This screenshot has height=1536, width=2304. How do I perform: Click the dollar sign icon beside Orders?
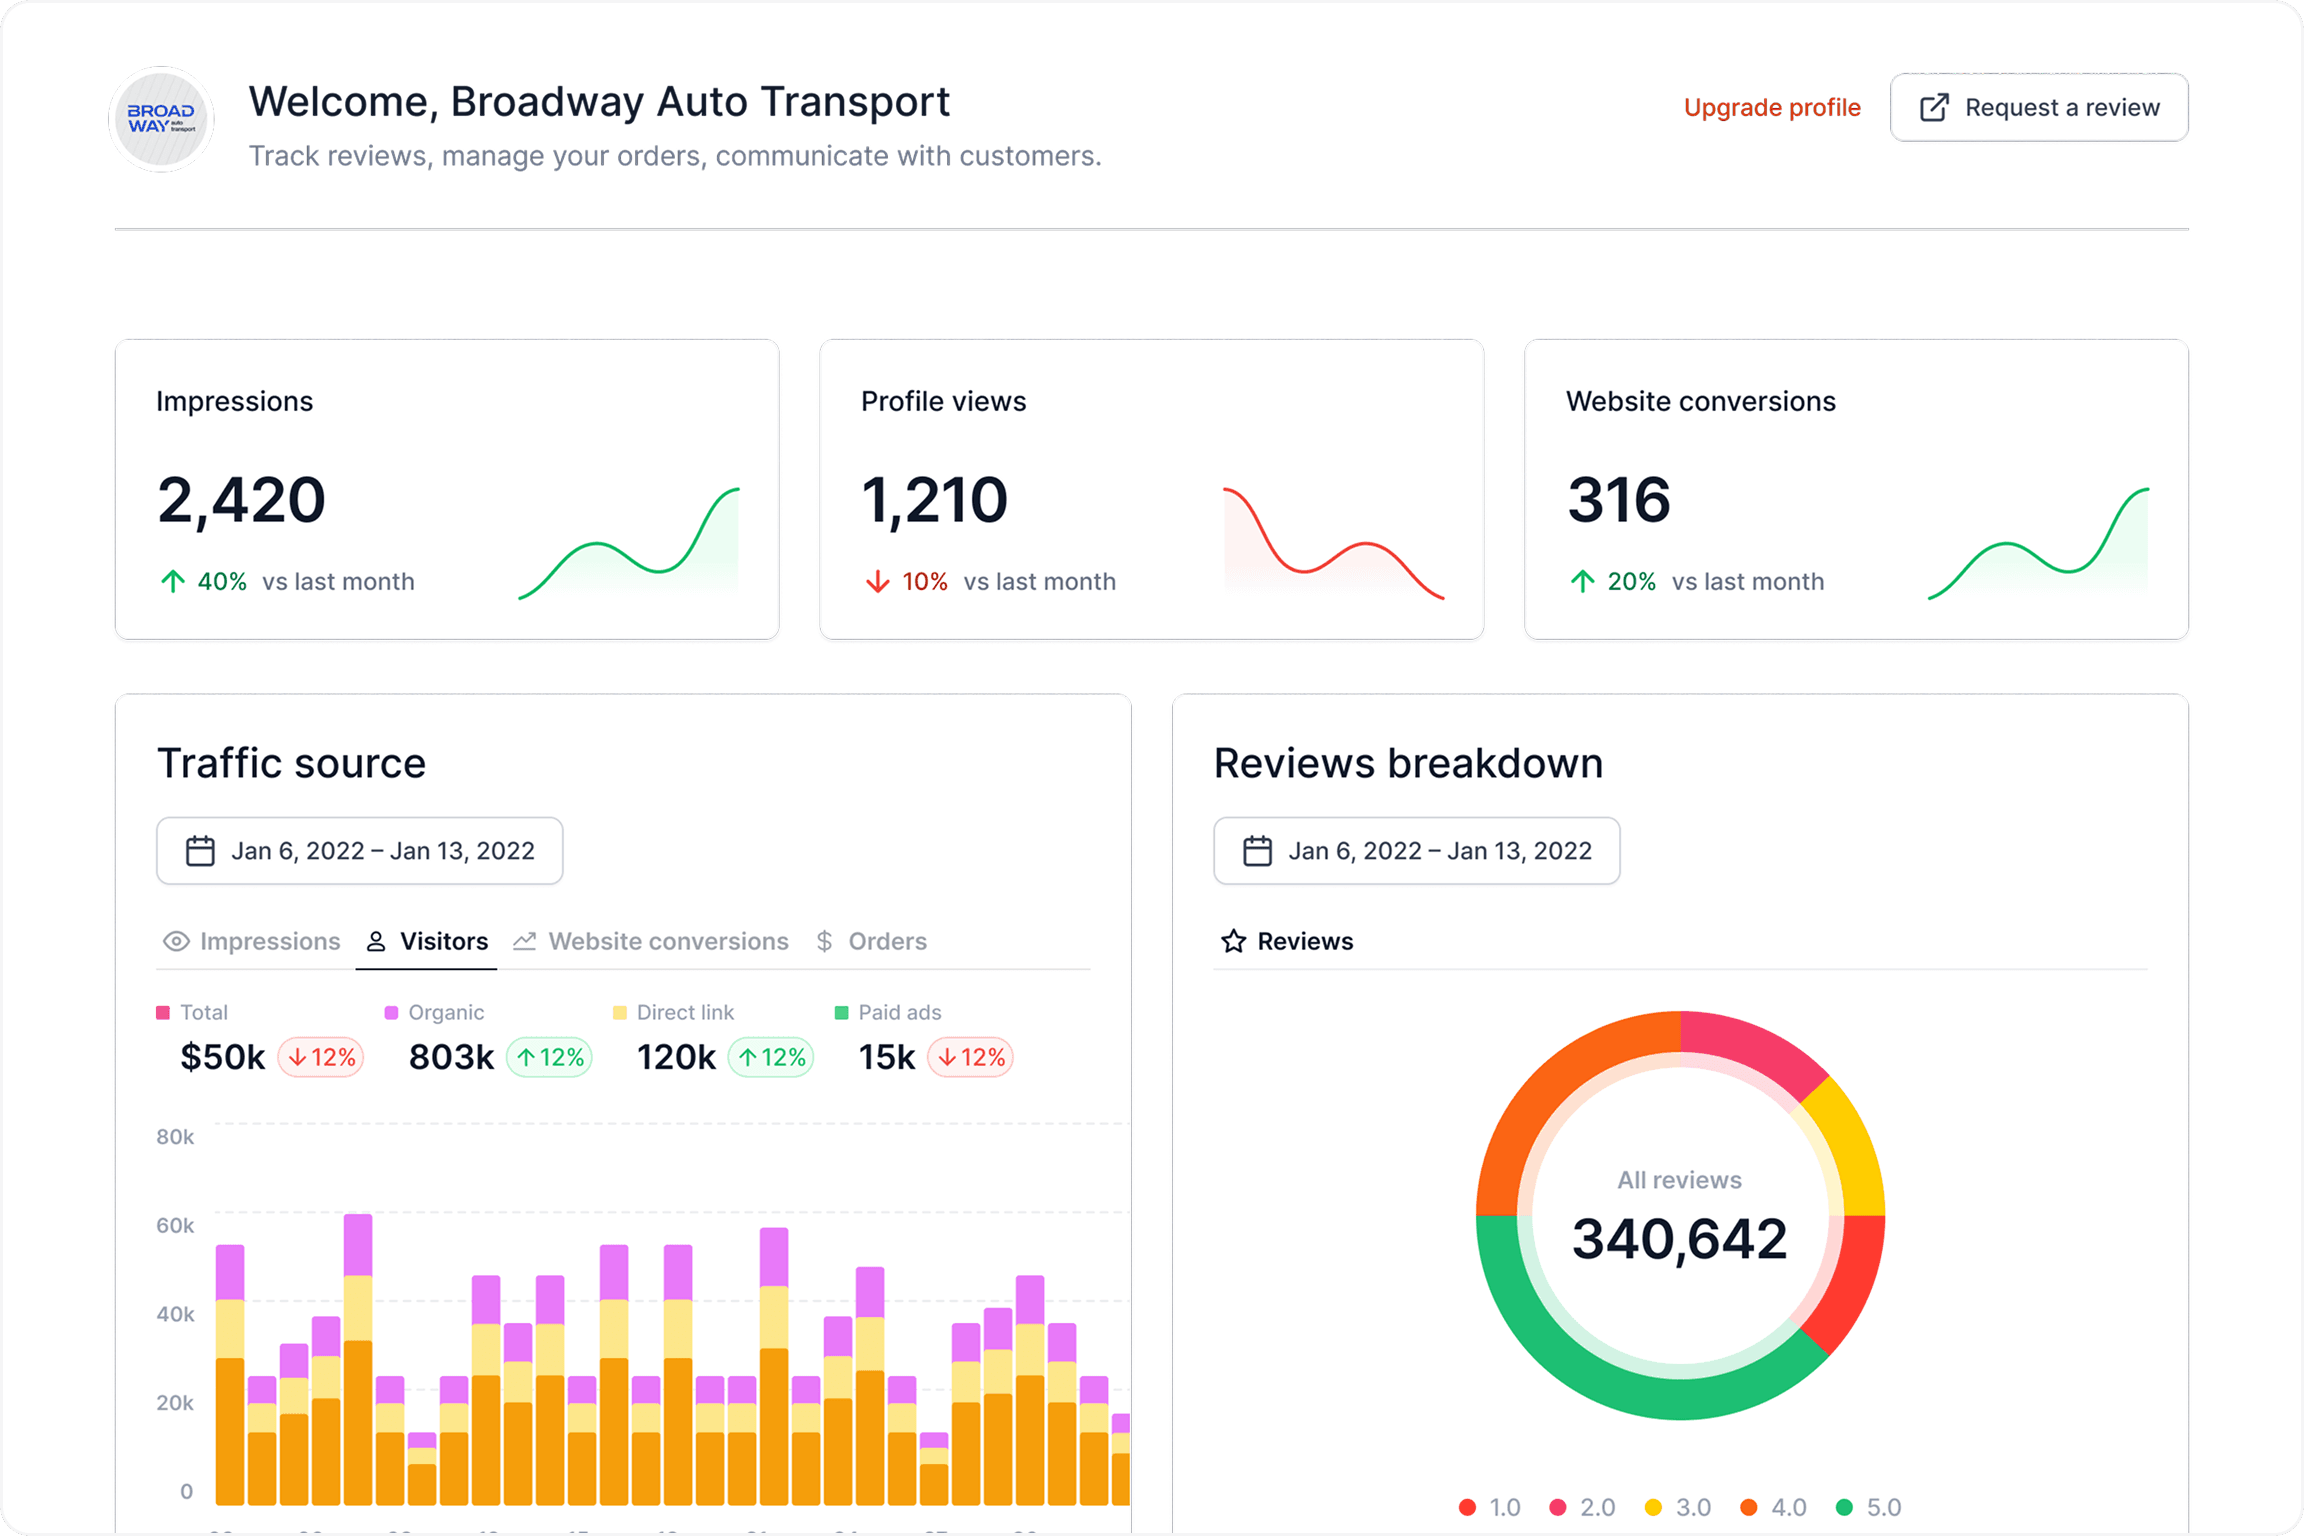[824, 941]
